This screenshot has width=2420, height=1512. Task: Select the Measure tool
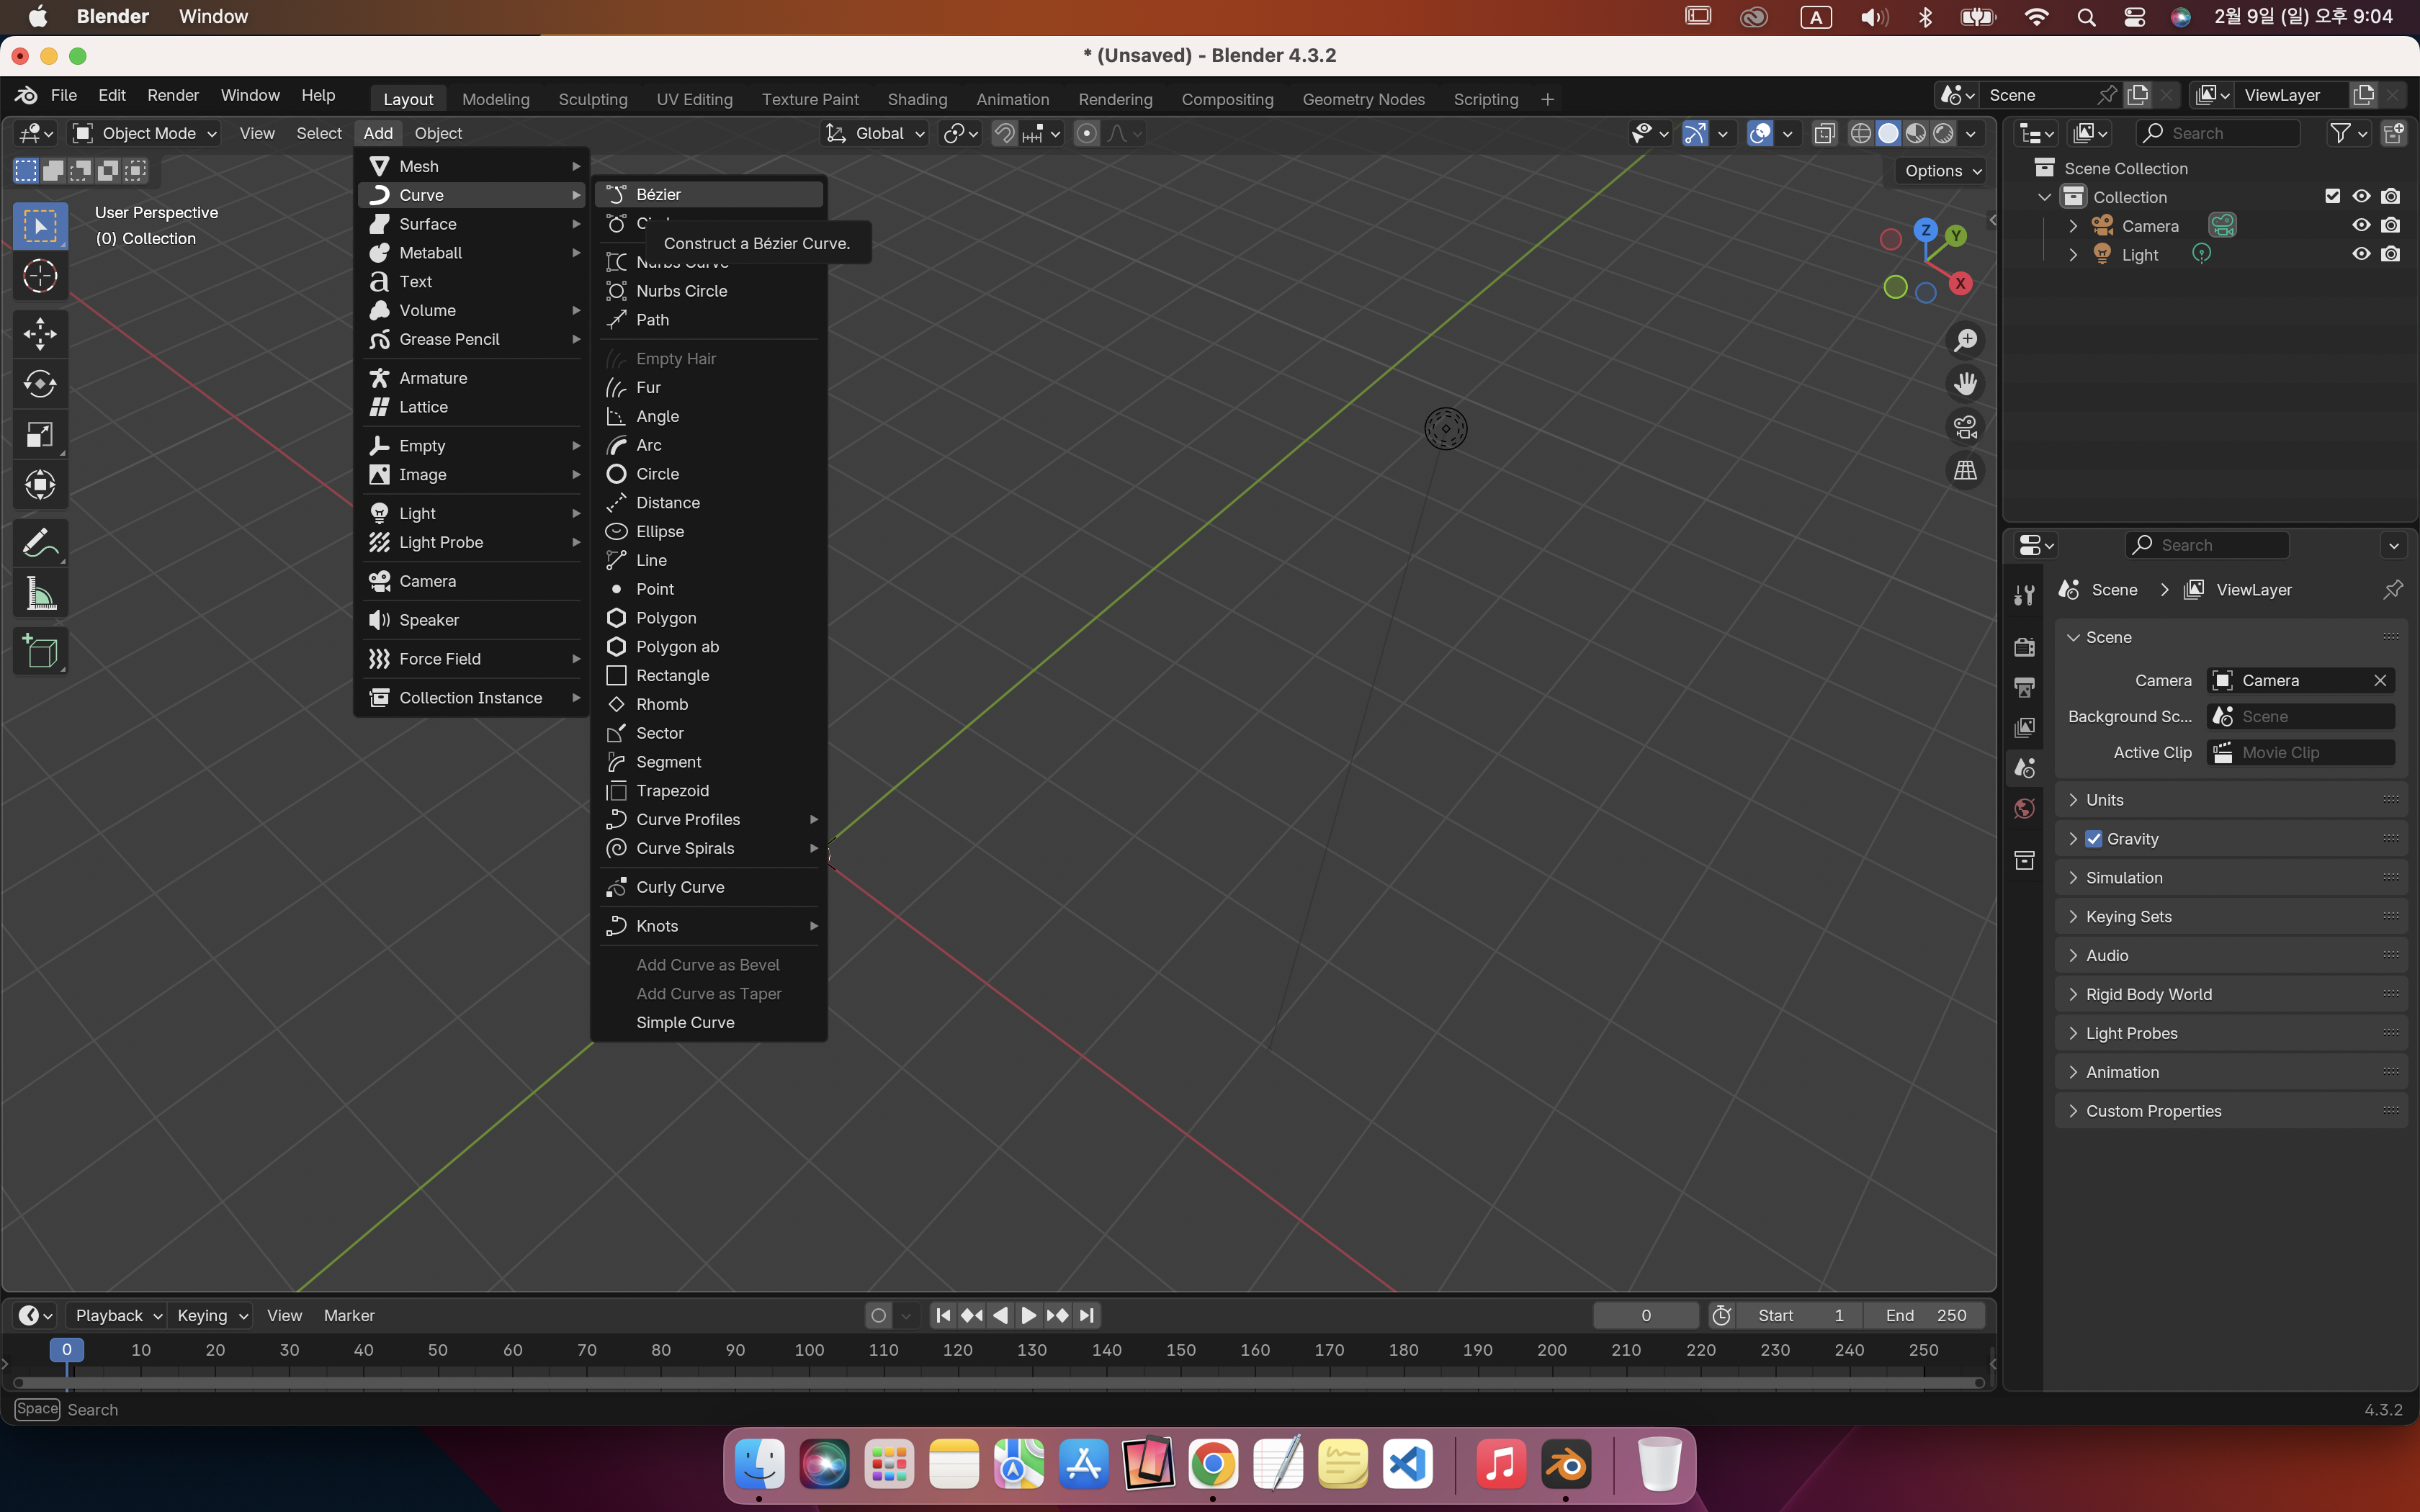(x=40, y=594)
